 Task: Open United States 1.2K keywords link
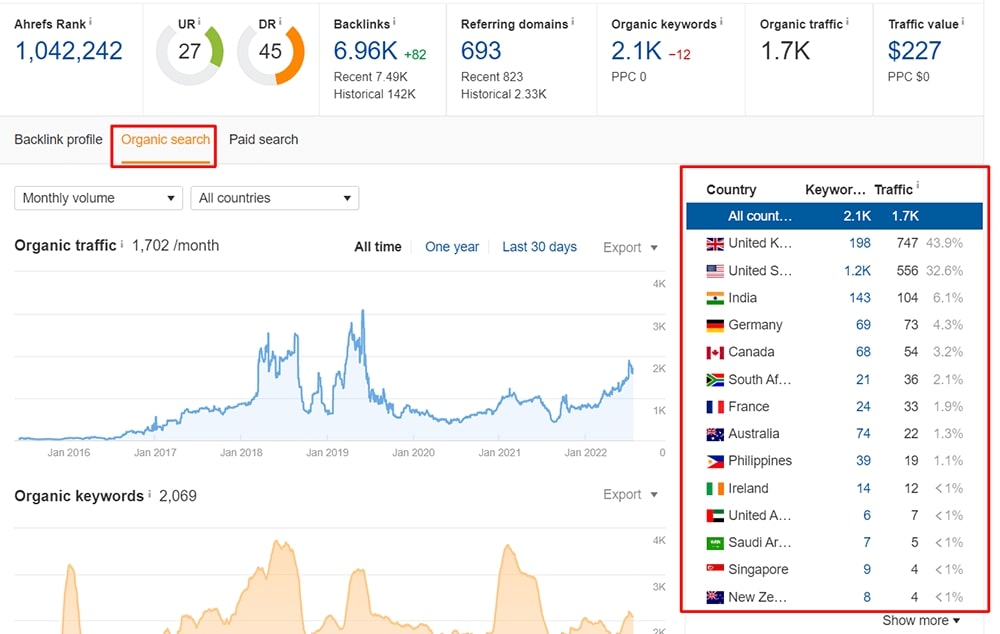click(x=857, y=270)
